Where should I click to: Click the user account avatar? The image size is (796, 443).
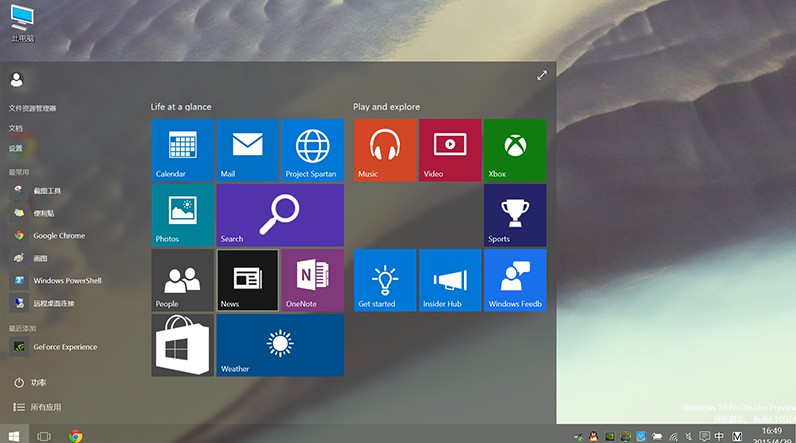point(16,80)
